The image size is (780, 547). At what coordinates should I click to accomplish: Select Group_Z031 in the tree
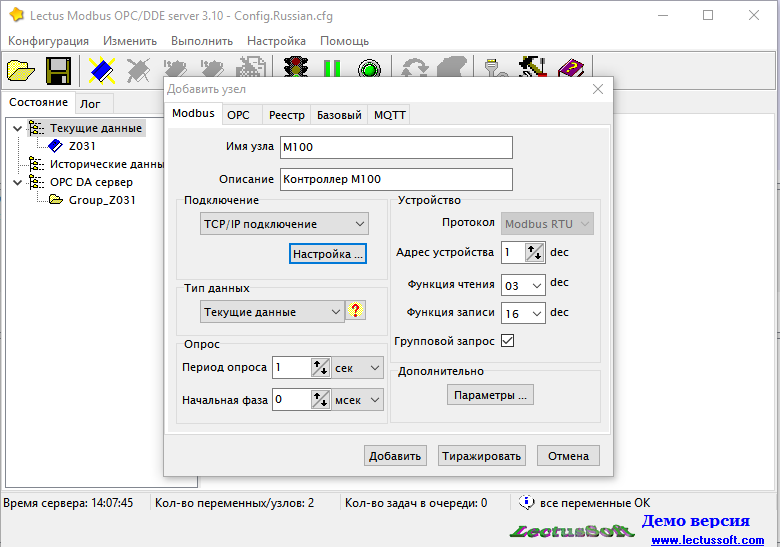coord(101,200)
